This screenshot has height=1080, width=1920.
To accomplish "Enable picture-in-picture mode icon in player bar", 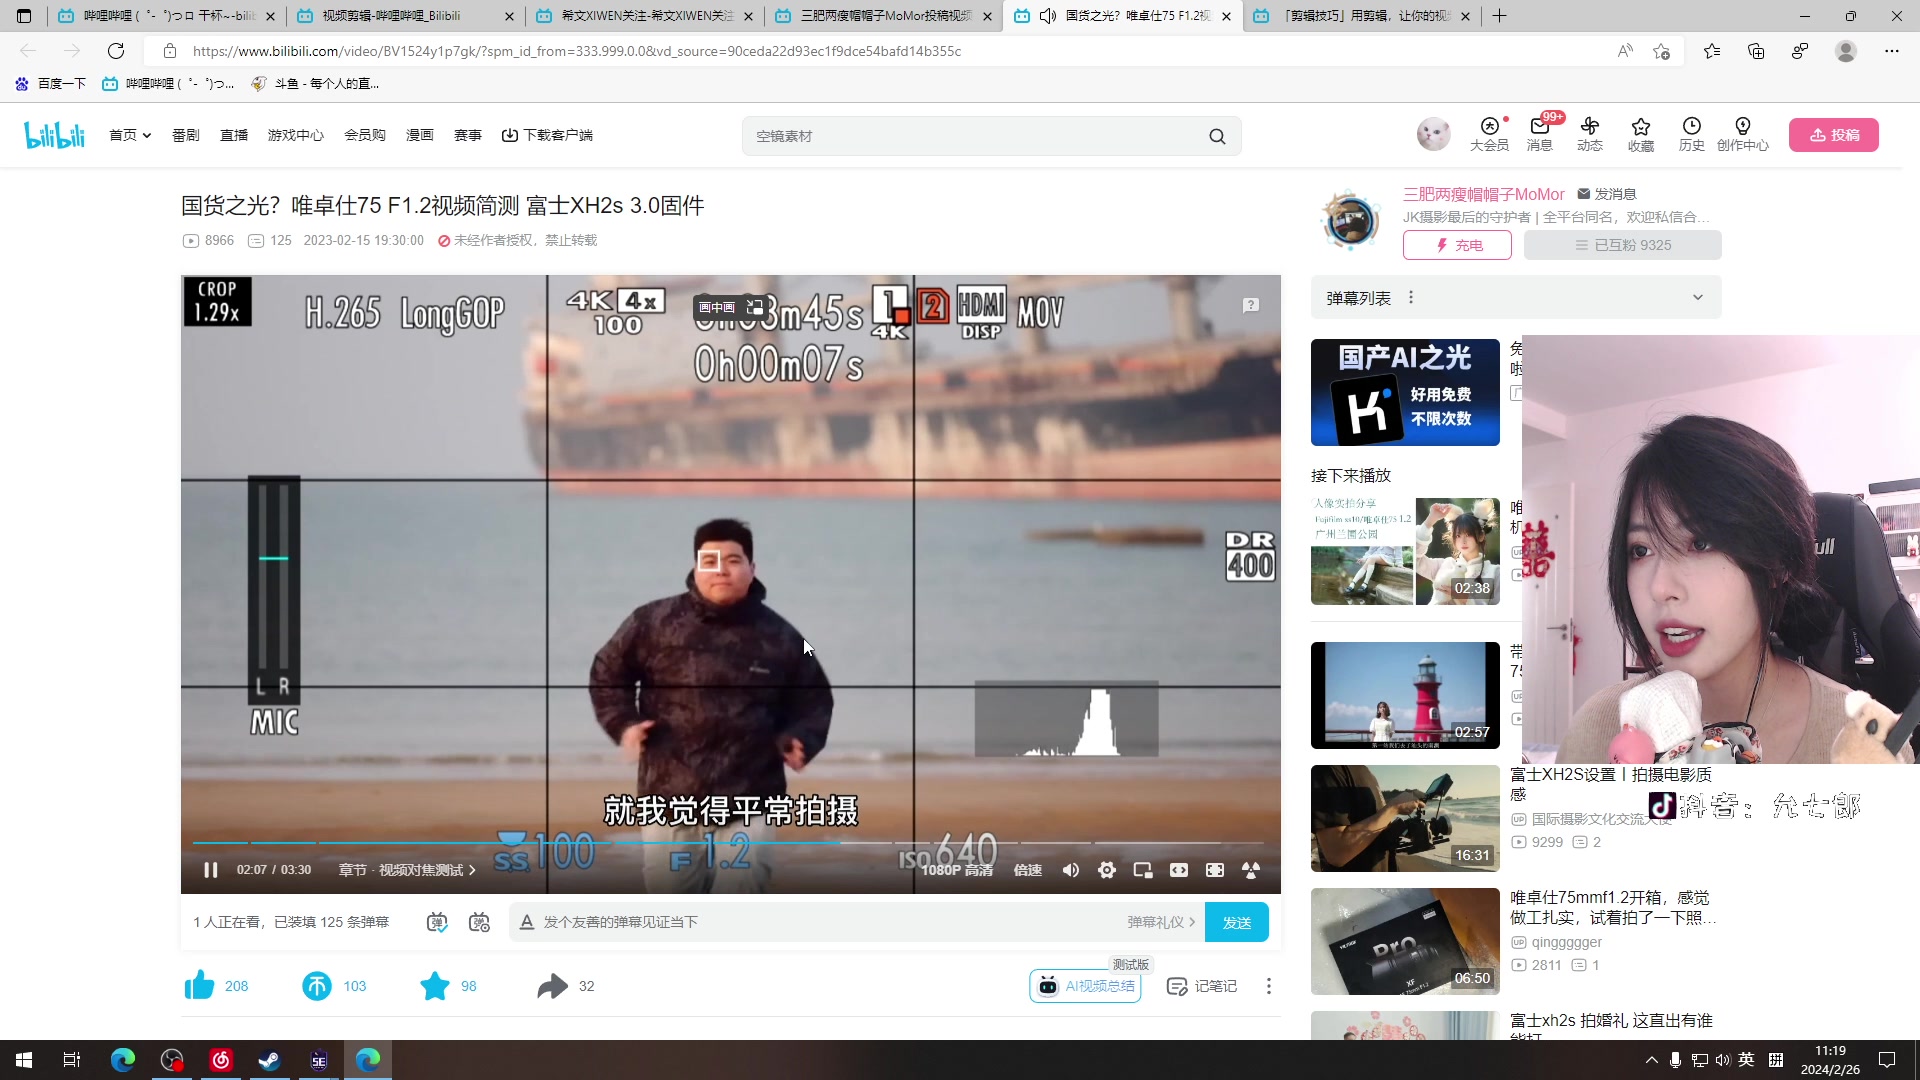I will coord(1142,870).
